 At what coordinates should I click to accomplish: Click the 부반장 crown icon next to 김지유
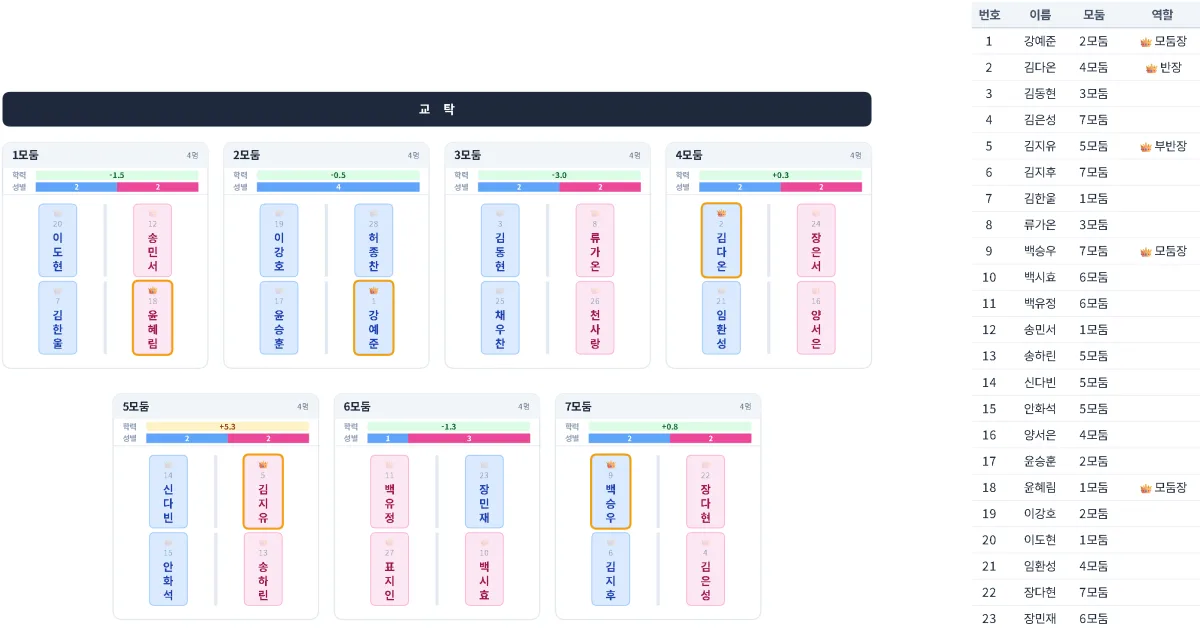(1145, 146)
